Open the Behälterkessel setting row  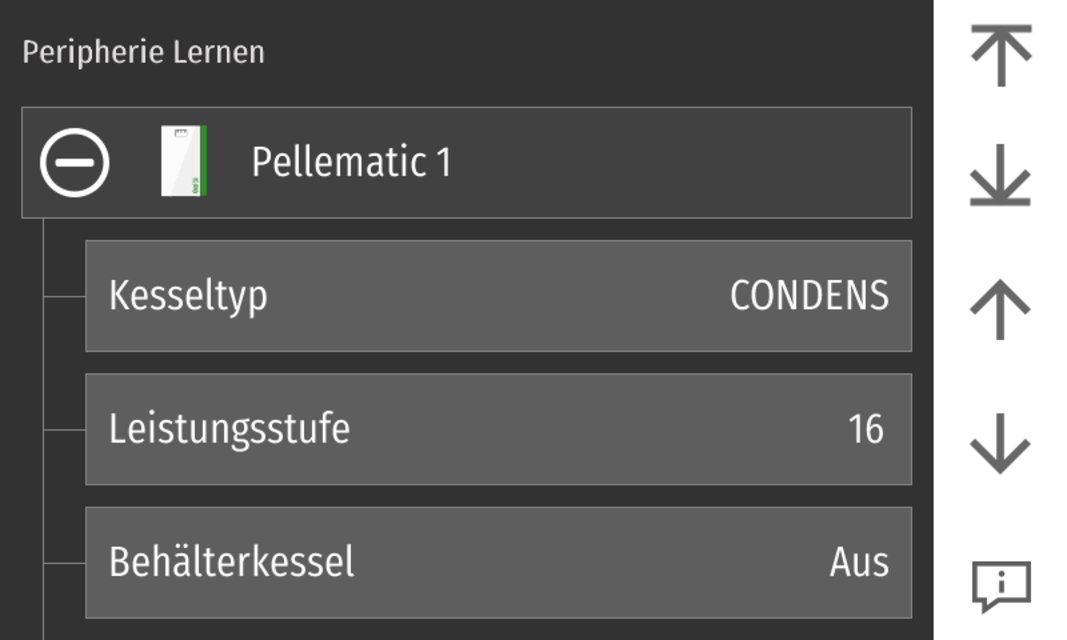[498, 562]
